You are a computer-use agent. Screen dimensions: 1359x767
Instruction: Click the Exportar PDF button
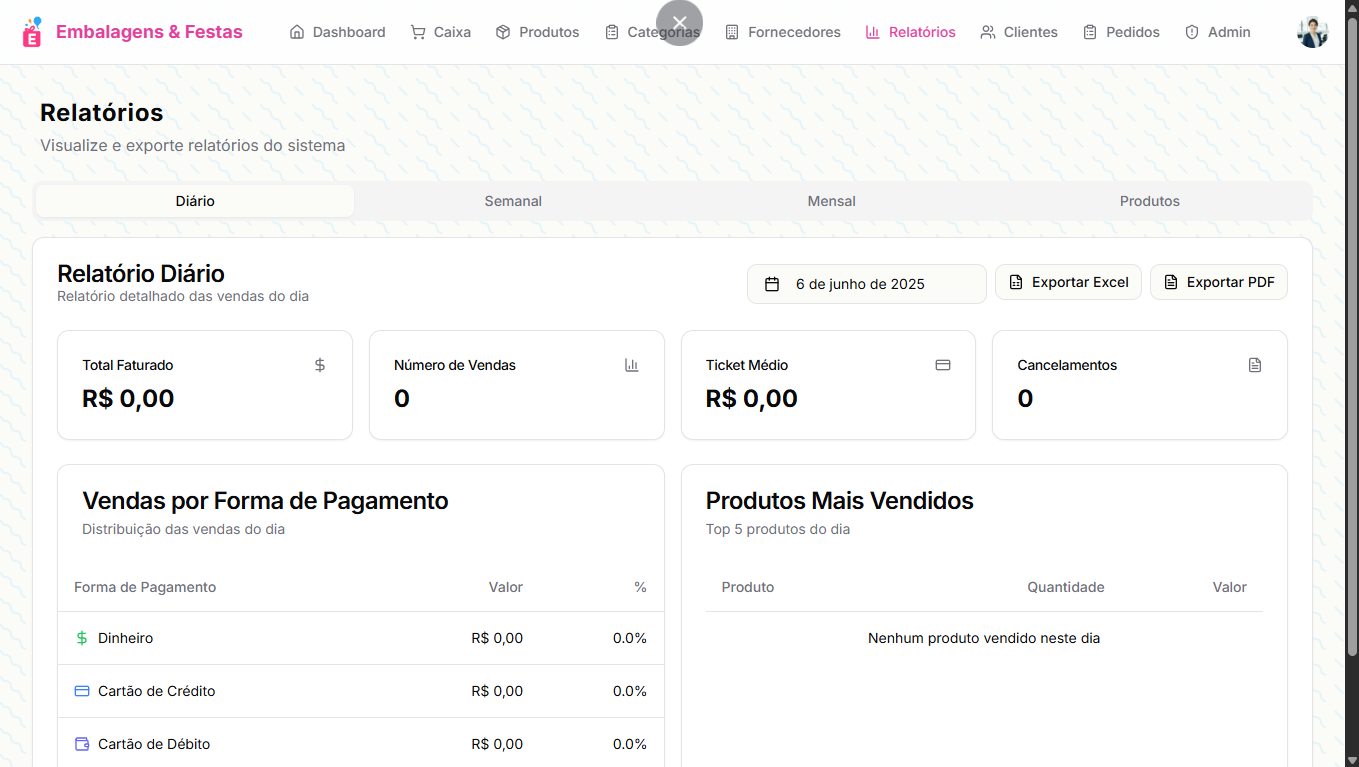coord(1218,282)
